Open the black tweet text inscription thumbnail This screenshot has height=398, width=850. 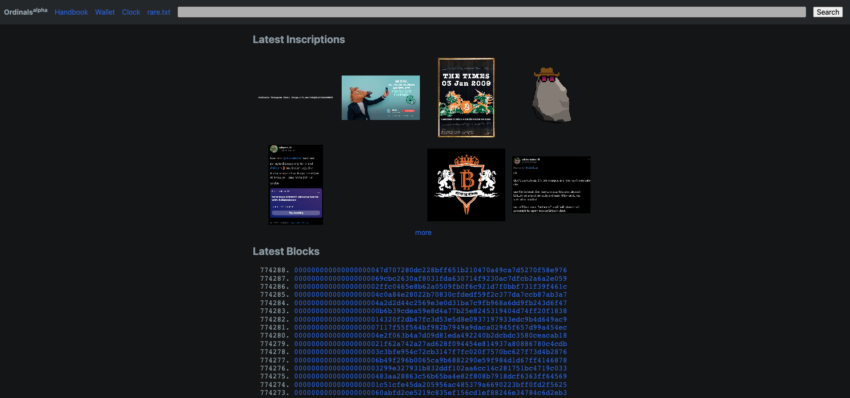[x=551, y=185]
